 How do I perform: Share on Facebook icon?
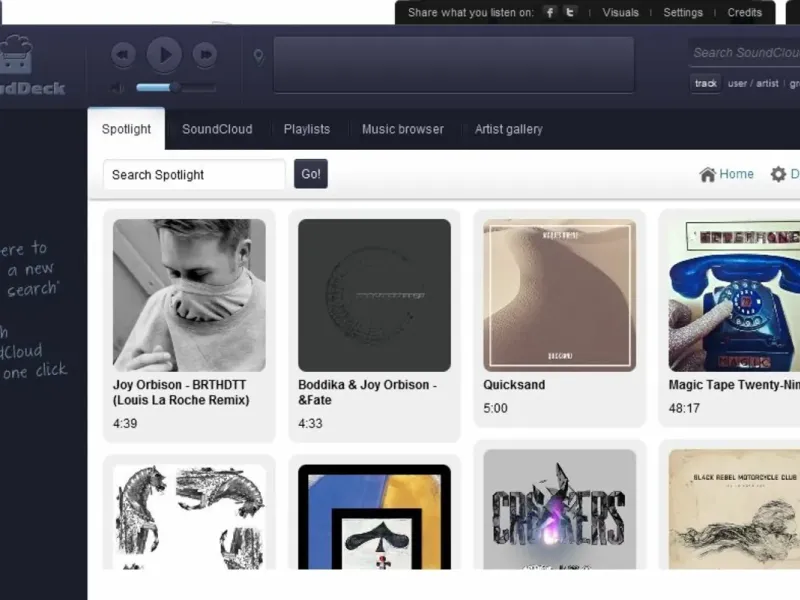pyautogui.click(x=549, y=12)
